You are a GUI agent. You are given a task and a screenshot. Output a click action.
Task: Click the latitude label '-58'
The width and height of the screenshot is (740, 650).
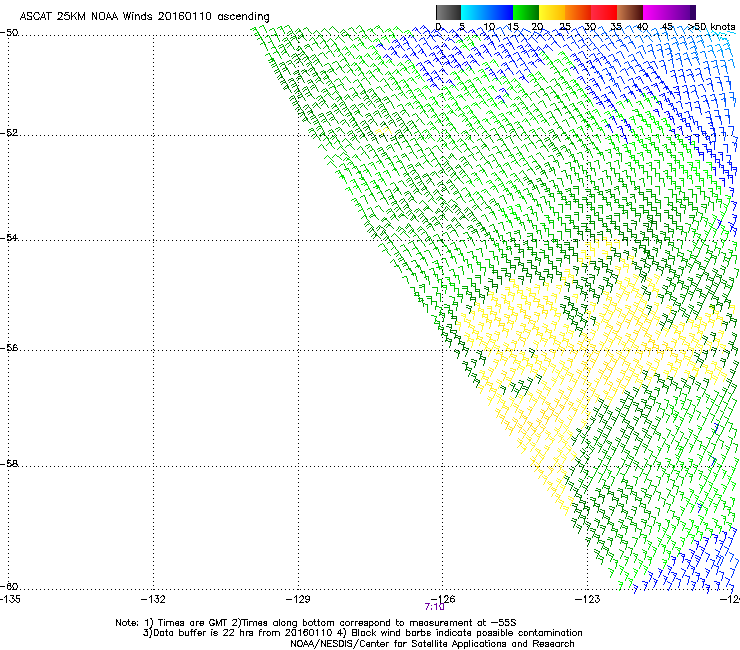[9, 464]
